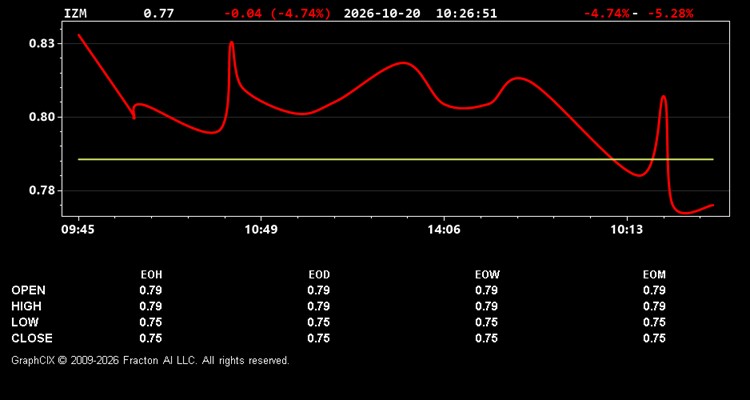Click the EOM OPEN value 0.79
750x400 pixels.
tap(654, 290)
